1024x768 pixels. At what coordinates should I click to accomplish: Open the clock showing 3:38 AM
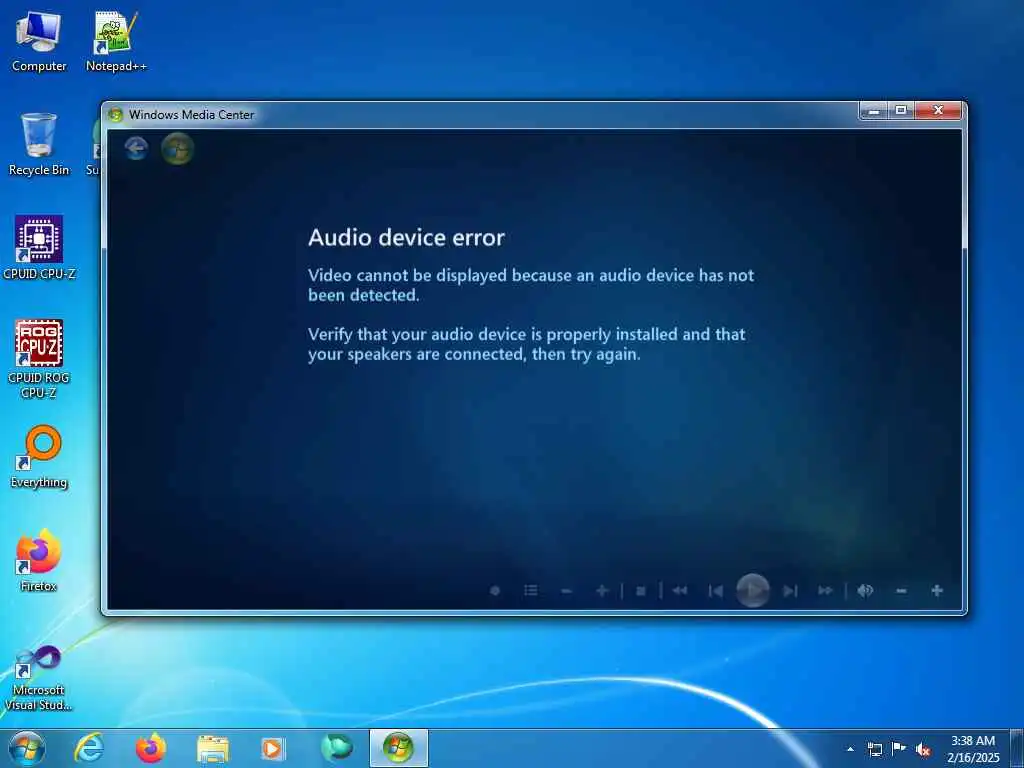point(973,749)
